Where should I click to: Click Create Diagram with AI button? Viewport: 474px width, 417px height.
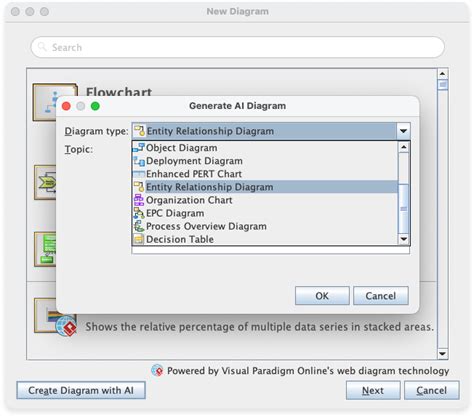click(81, 390)
